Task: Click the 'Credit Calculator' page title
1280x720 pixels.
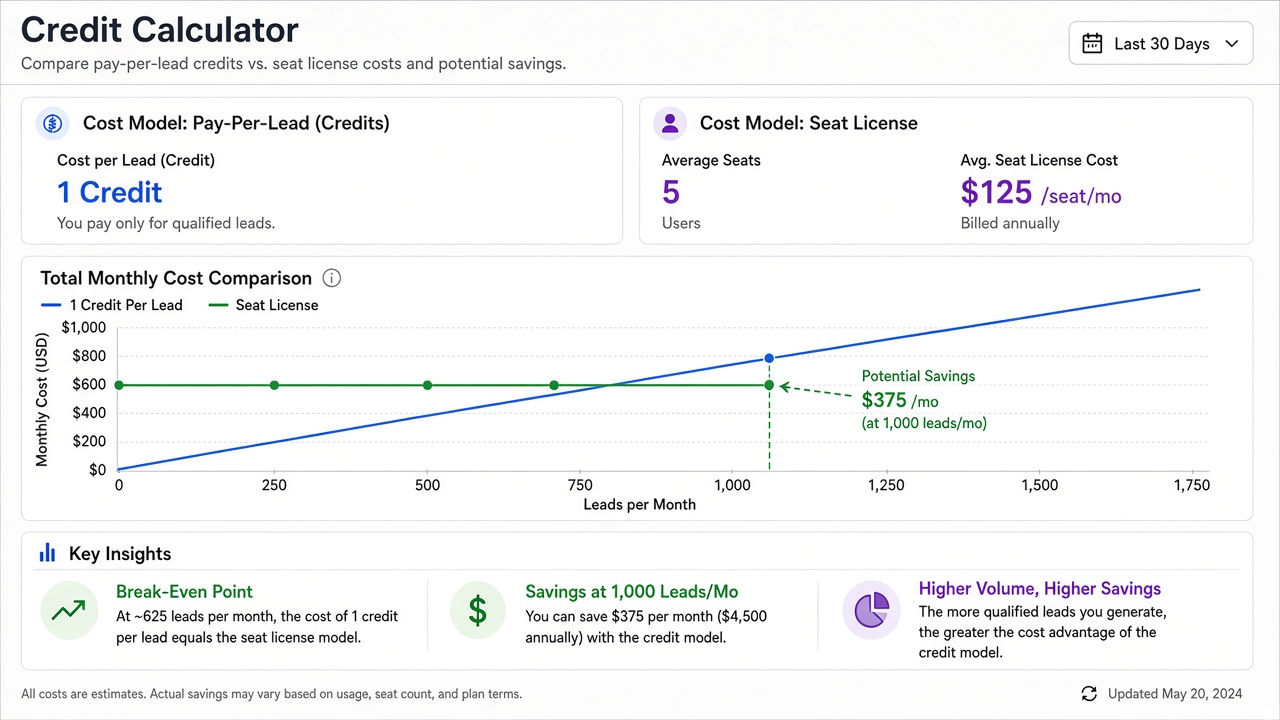Action: 159,30
